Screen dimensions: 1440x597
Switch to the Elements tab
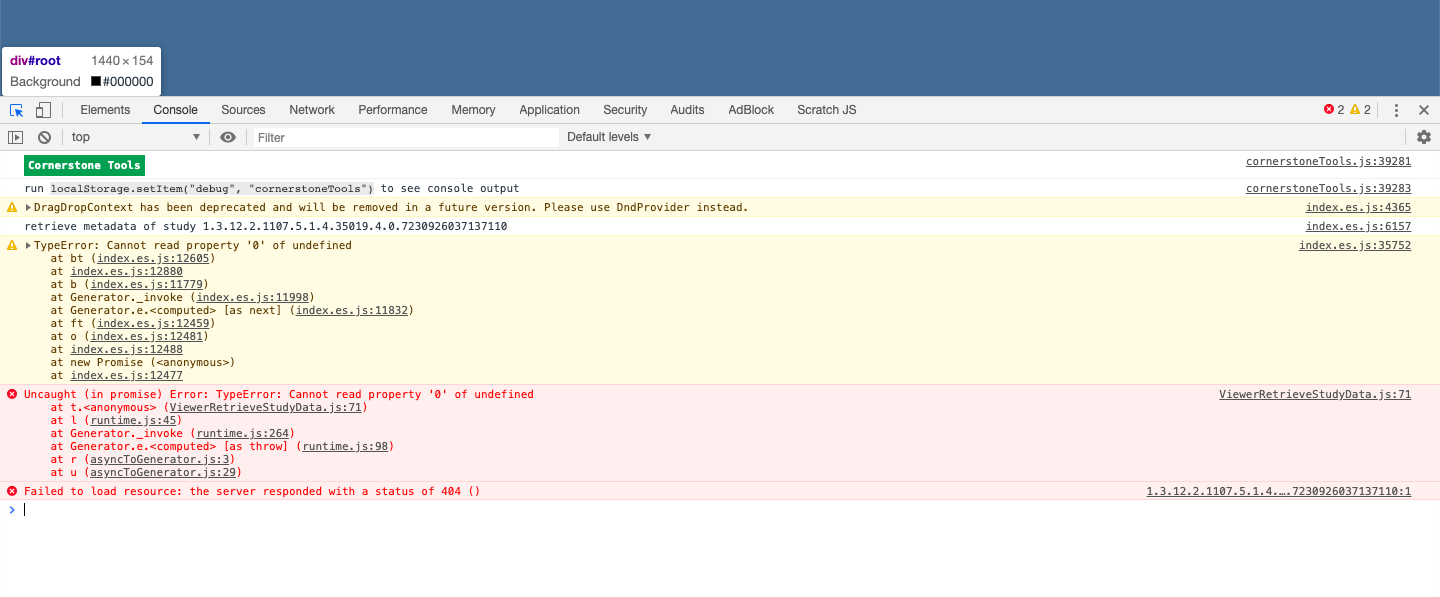[x=105, y=110]
